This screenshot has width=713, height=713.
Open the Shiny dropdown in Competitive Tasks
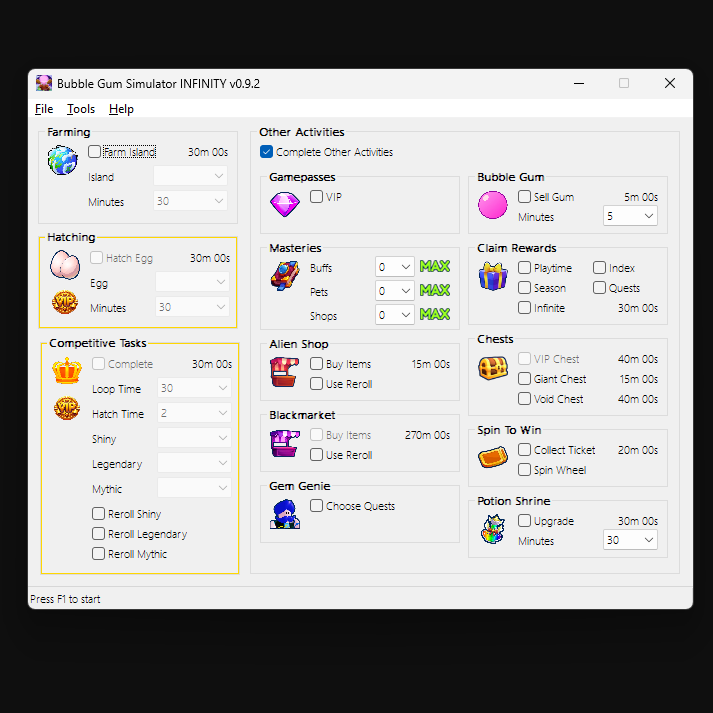point(195,438)
